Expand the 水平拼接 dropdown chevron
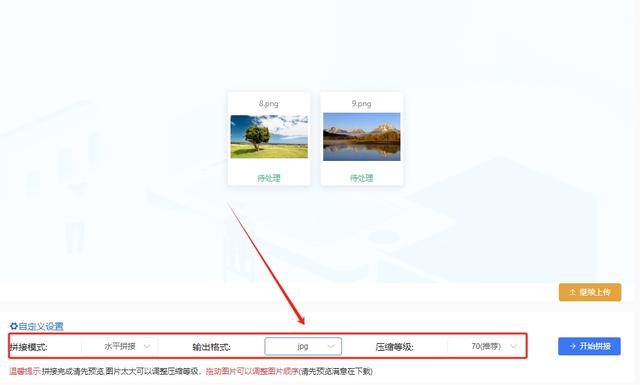640x385 pixels. click(147, 346)
